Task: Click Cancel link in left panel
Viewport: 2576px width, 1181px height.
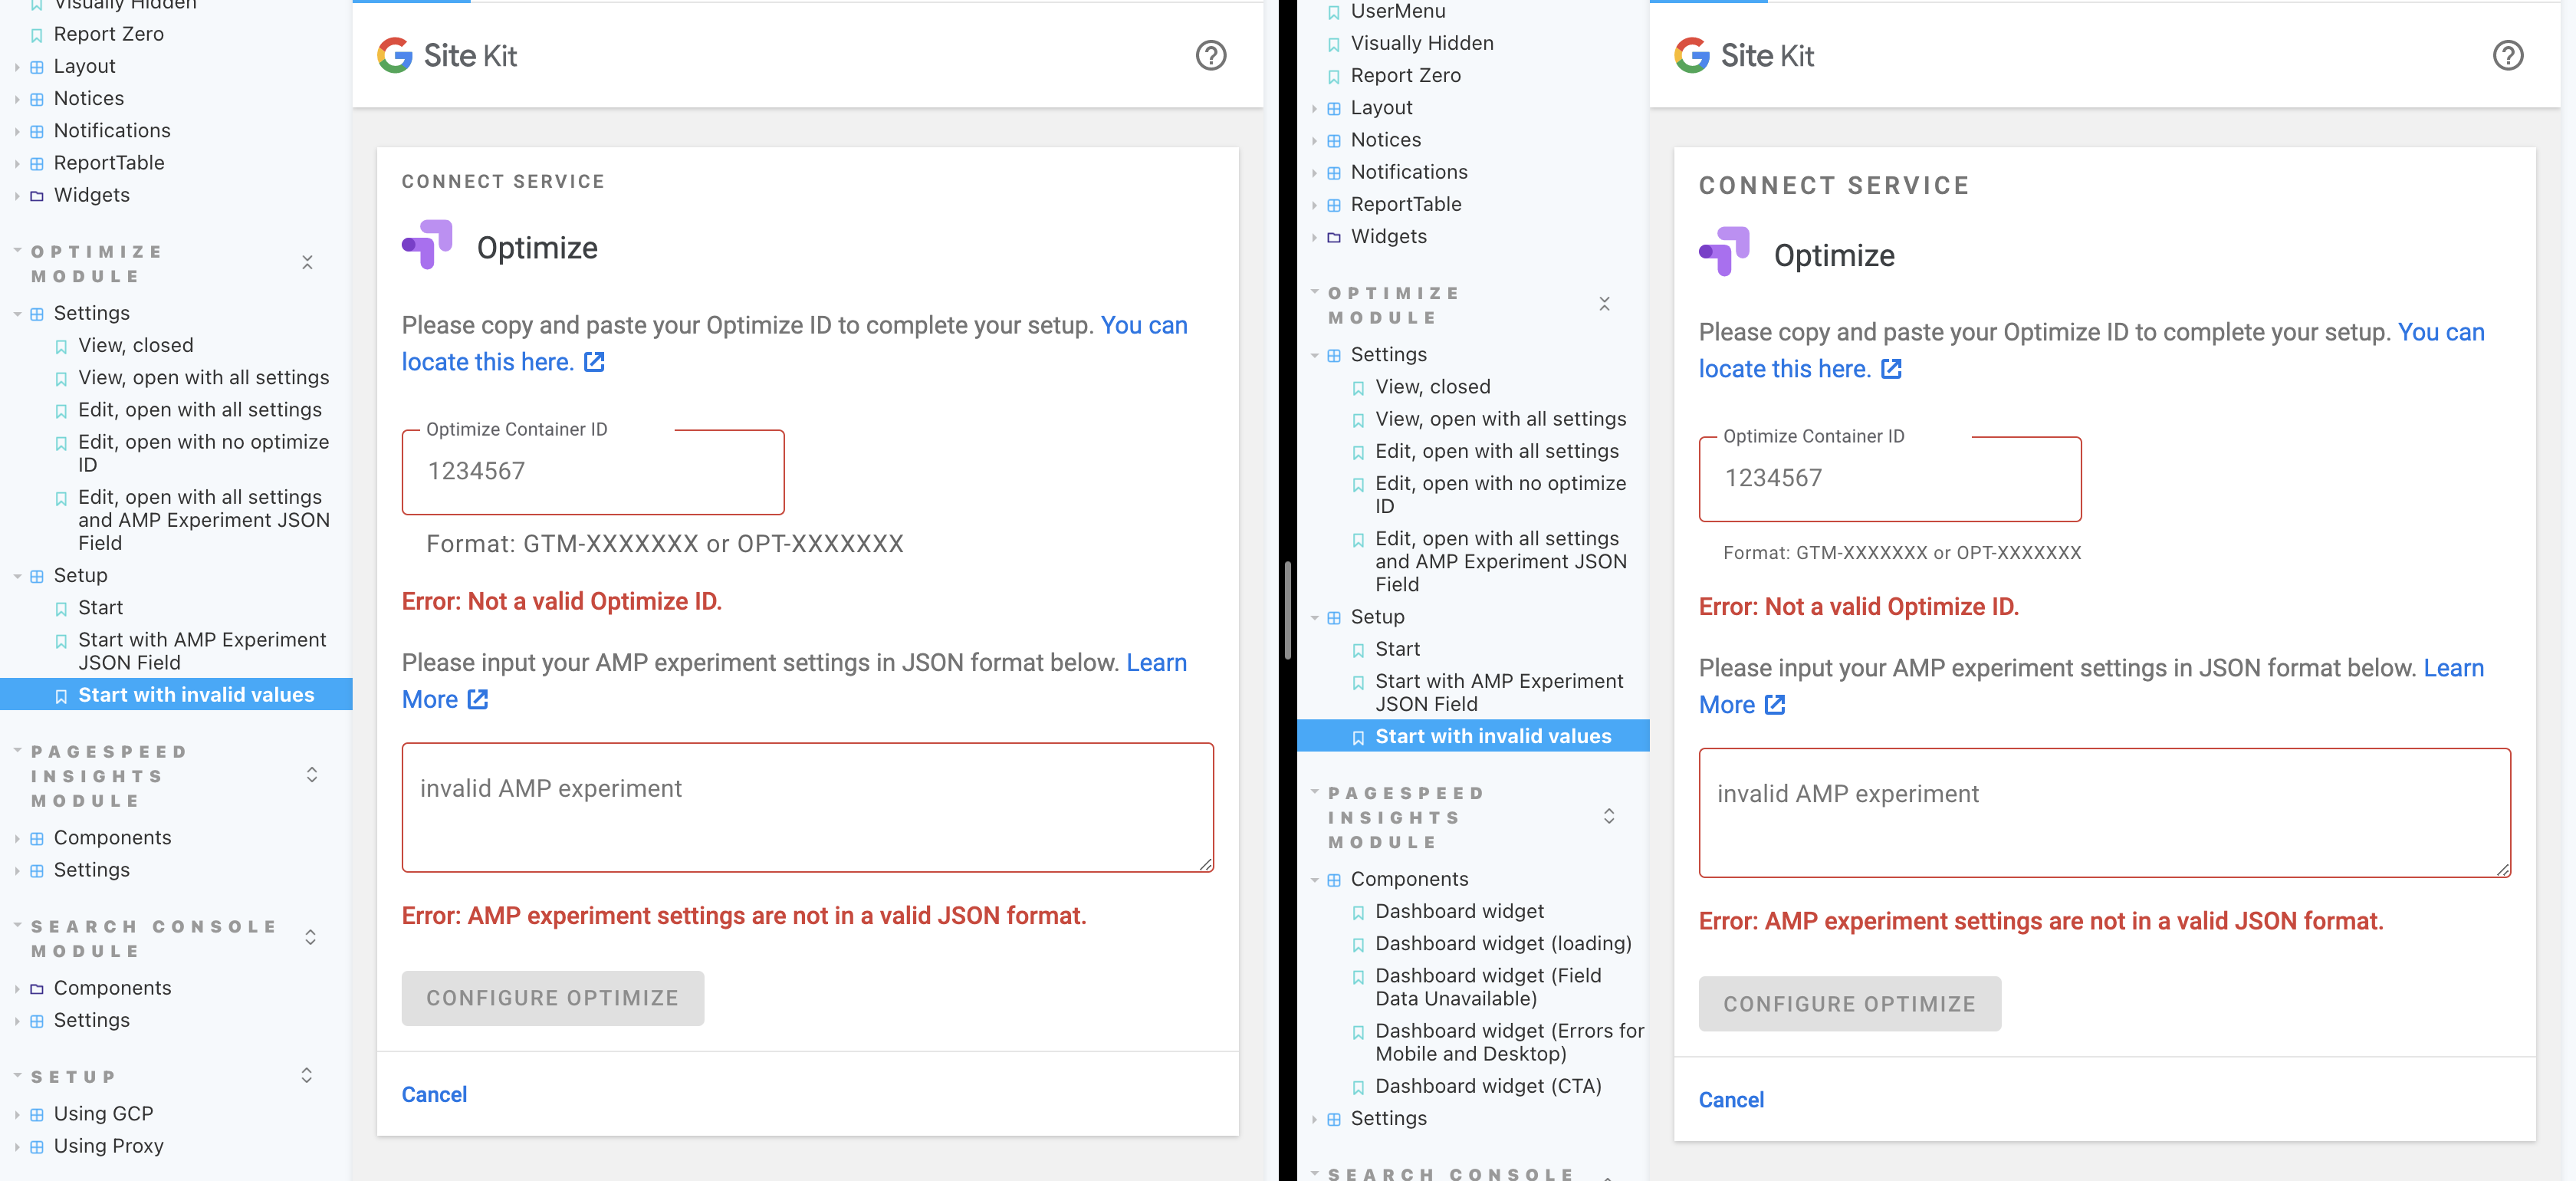Action: 434,1094
